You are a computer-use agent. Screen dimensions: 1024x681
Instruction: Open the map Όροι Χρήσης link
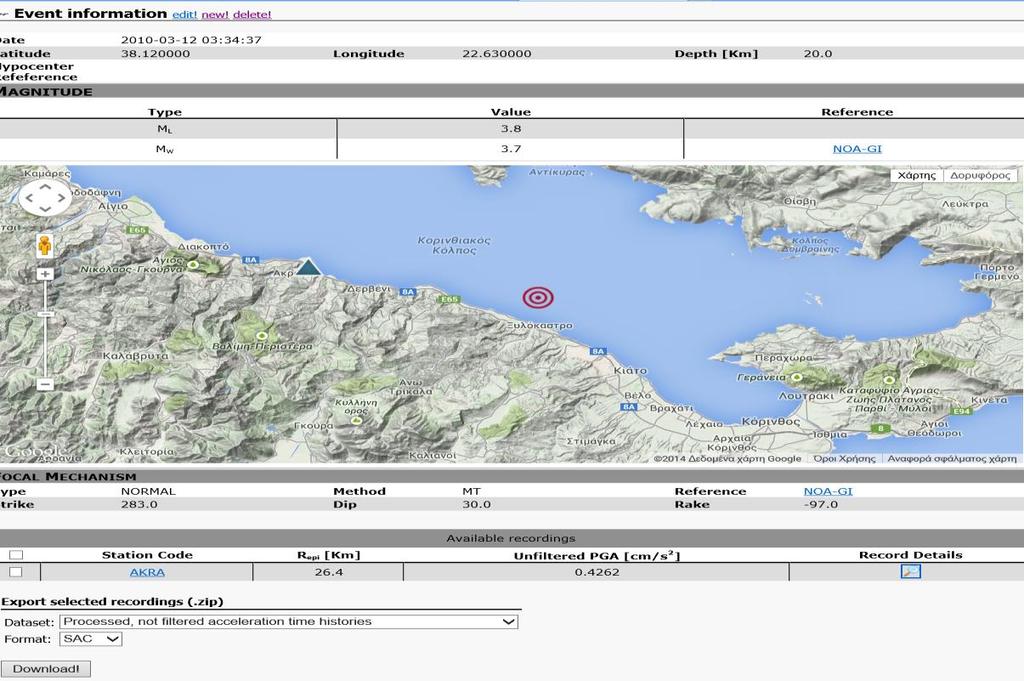(x=844, y=458)
